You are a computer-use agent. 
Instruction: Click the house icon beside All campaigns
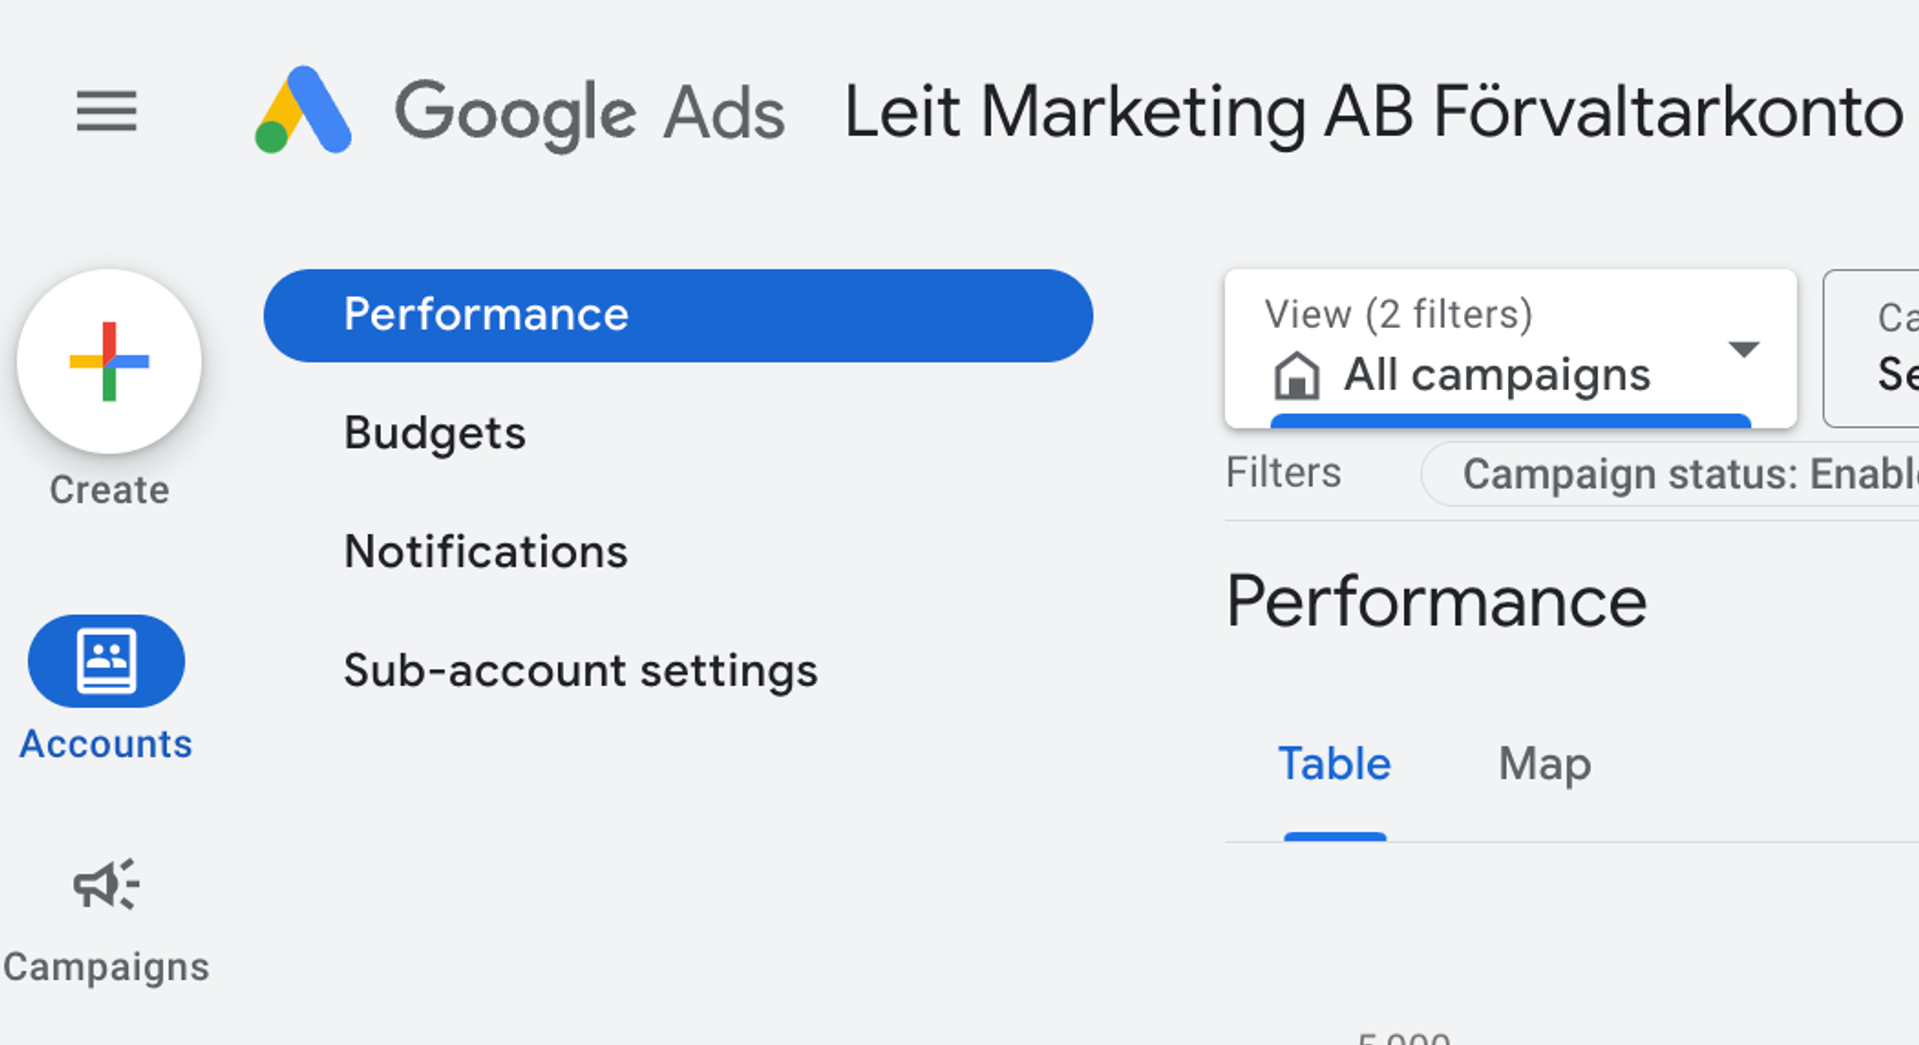point(1296,376)
